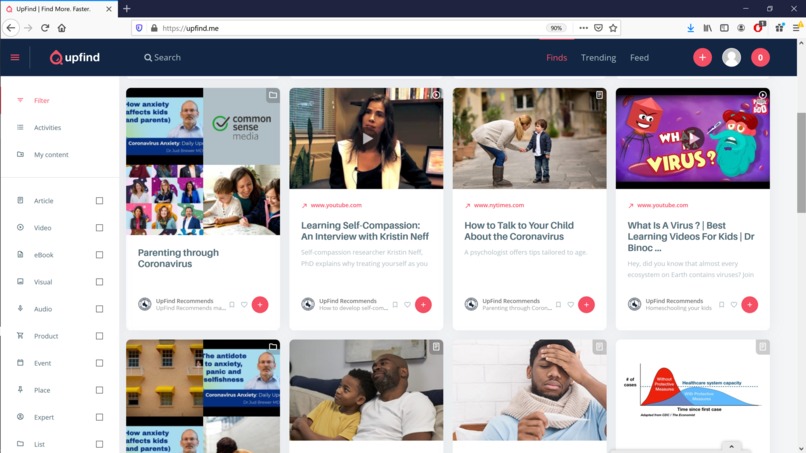Click the Audio microphone icon in sidebar

20,309
